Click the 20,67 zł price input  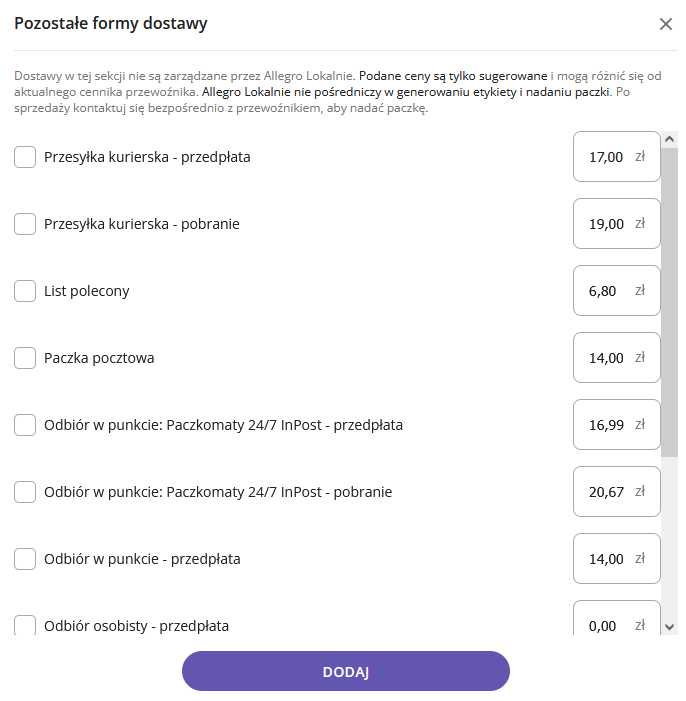coord(607,492)
